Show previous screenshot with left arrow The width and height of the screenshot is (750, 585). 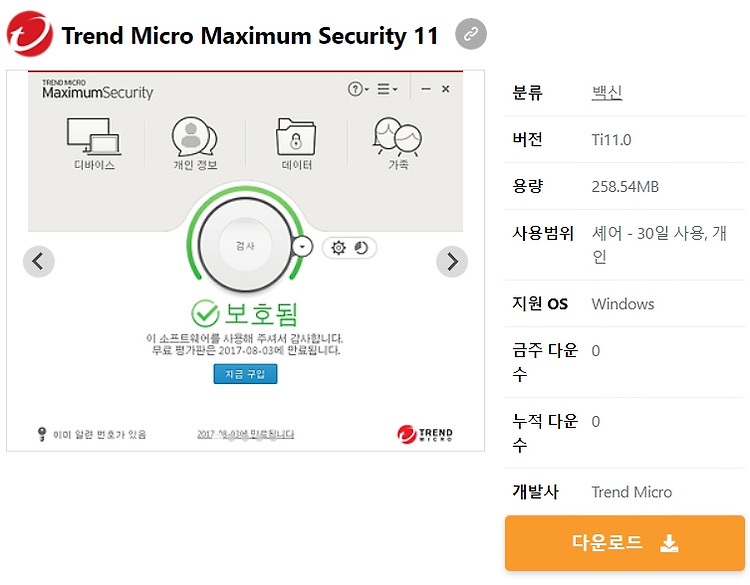click(x=39, y=262)
